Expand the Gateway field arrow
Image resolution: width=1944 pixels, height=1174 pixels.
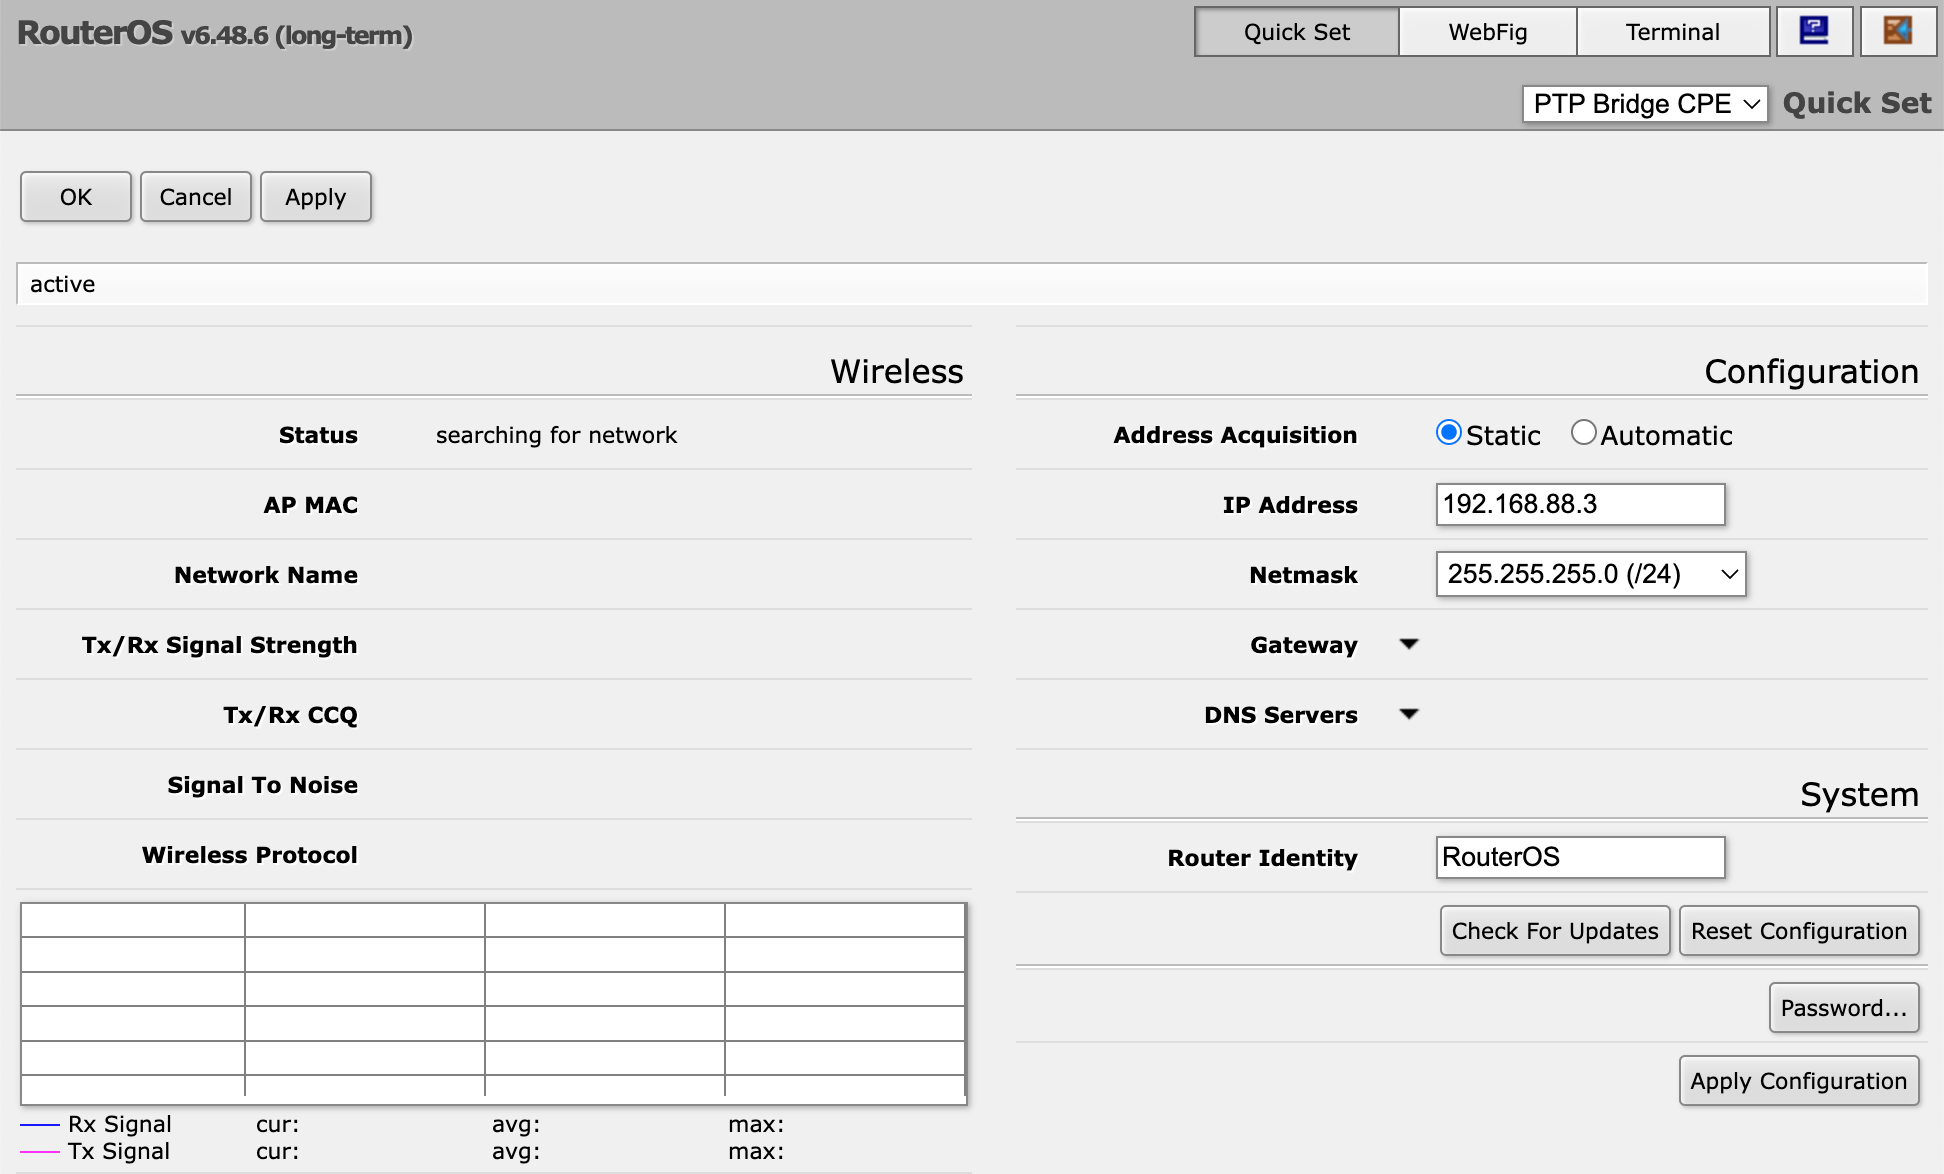coord(1409,644)
